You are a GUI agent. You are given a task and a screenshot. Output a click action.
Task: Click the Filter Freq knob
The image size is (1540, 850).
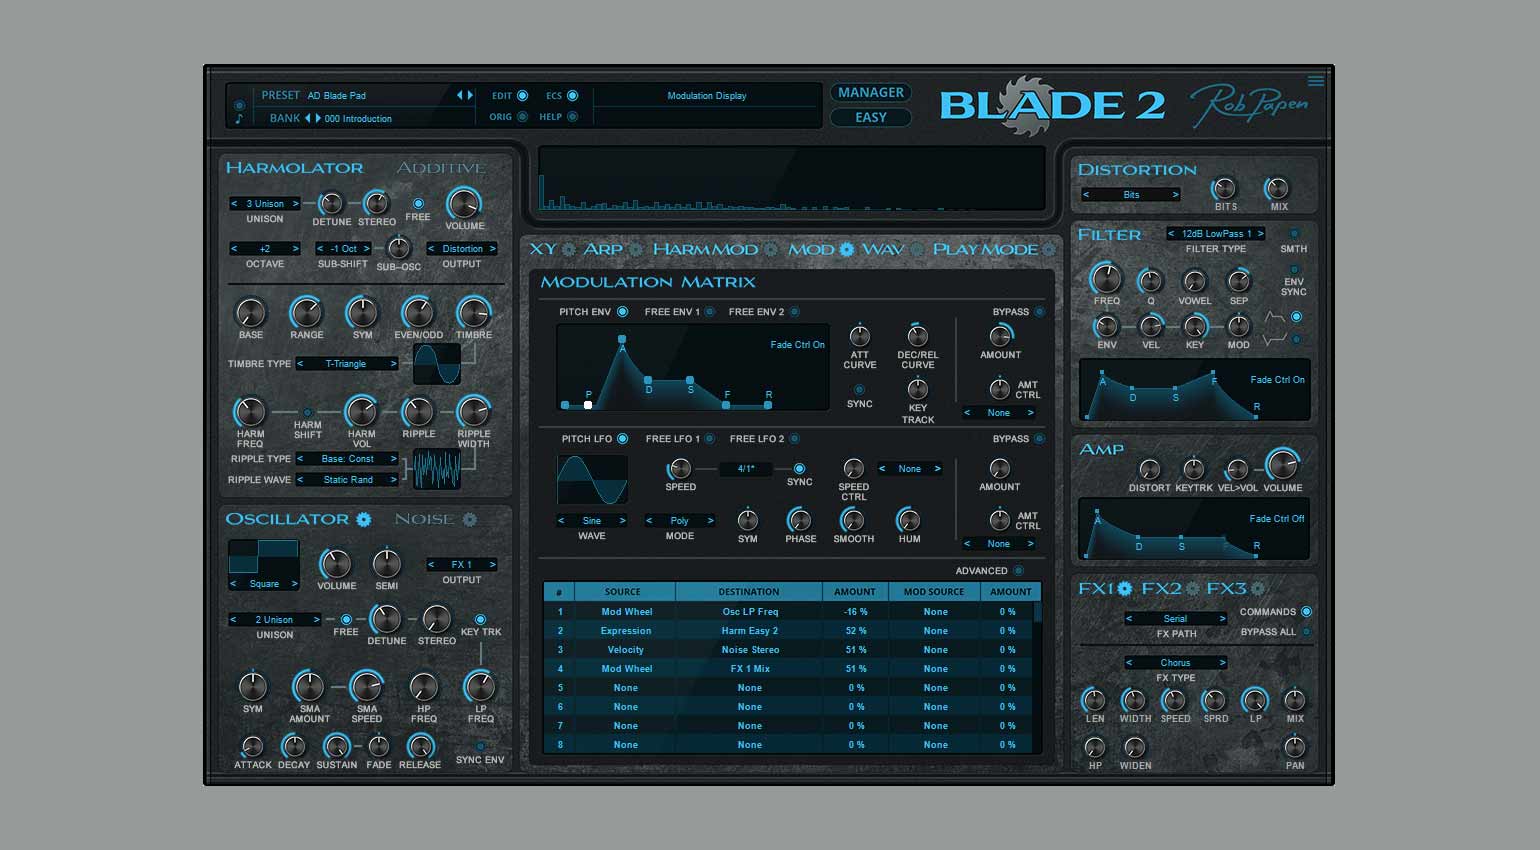(1106, 279)
